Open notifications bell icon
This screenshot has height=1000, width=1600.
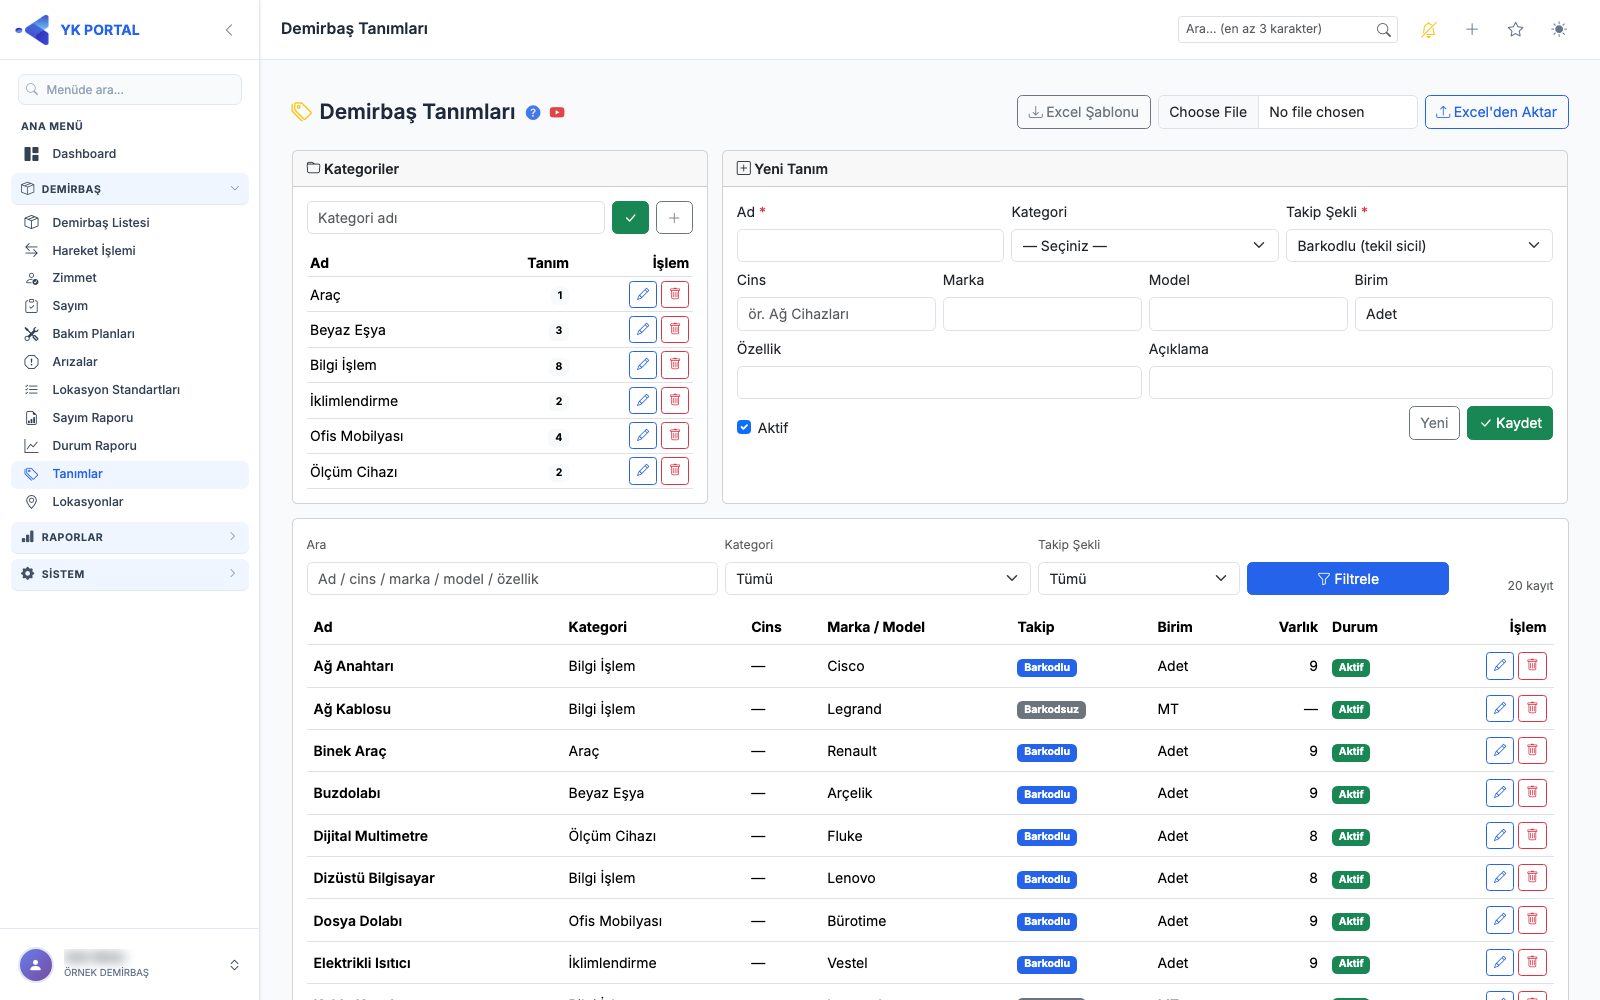tap(1429, 30)
